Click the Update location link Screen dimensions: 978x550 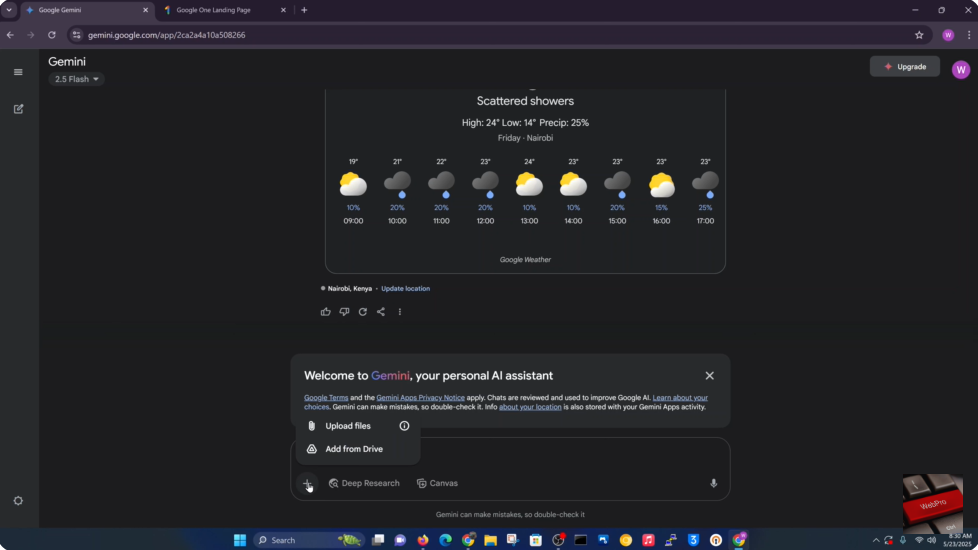[x=405, y=289]
